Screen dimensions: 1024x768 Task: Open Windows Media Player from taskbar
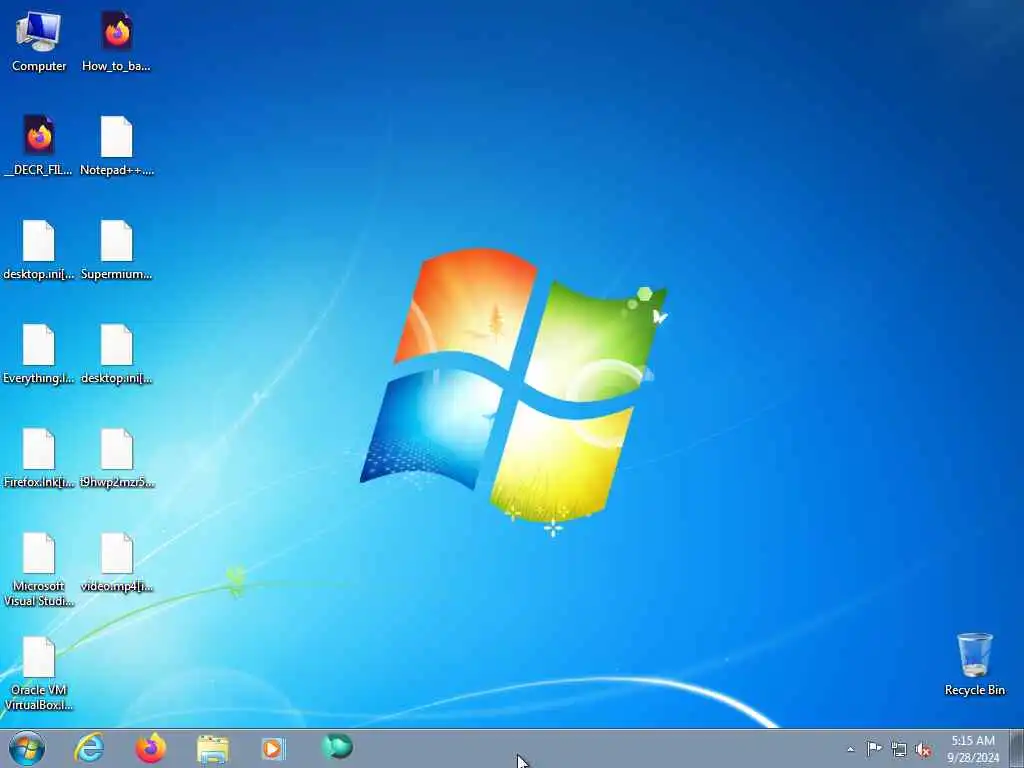pyautogui.click(x=273, y=748)
